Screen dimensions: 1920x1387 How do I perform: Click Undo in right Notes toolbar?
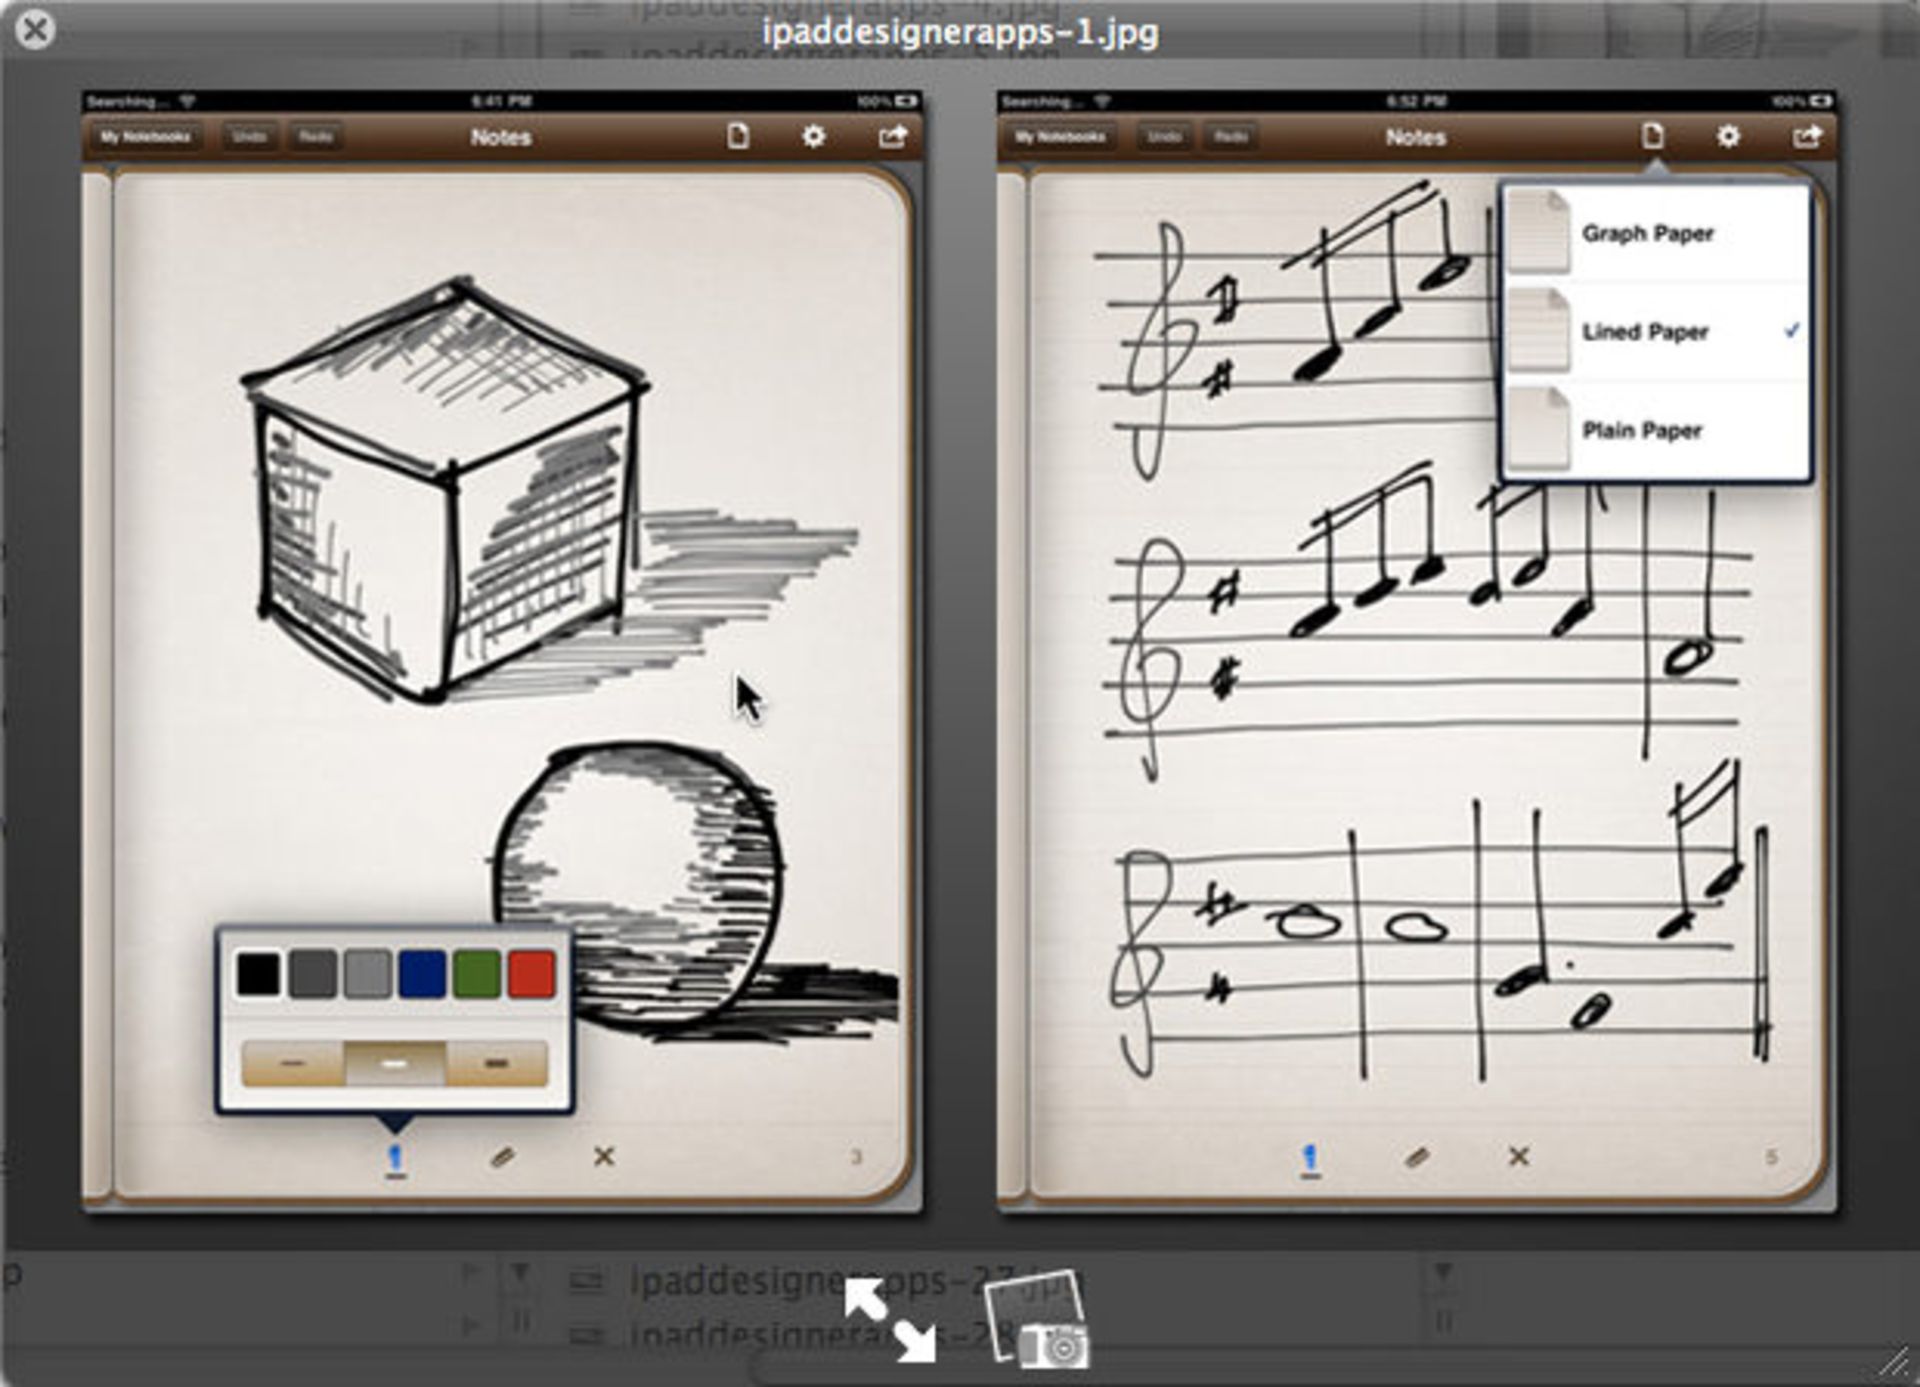[1164, 137]
